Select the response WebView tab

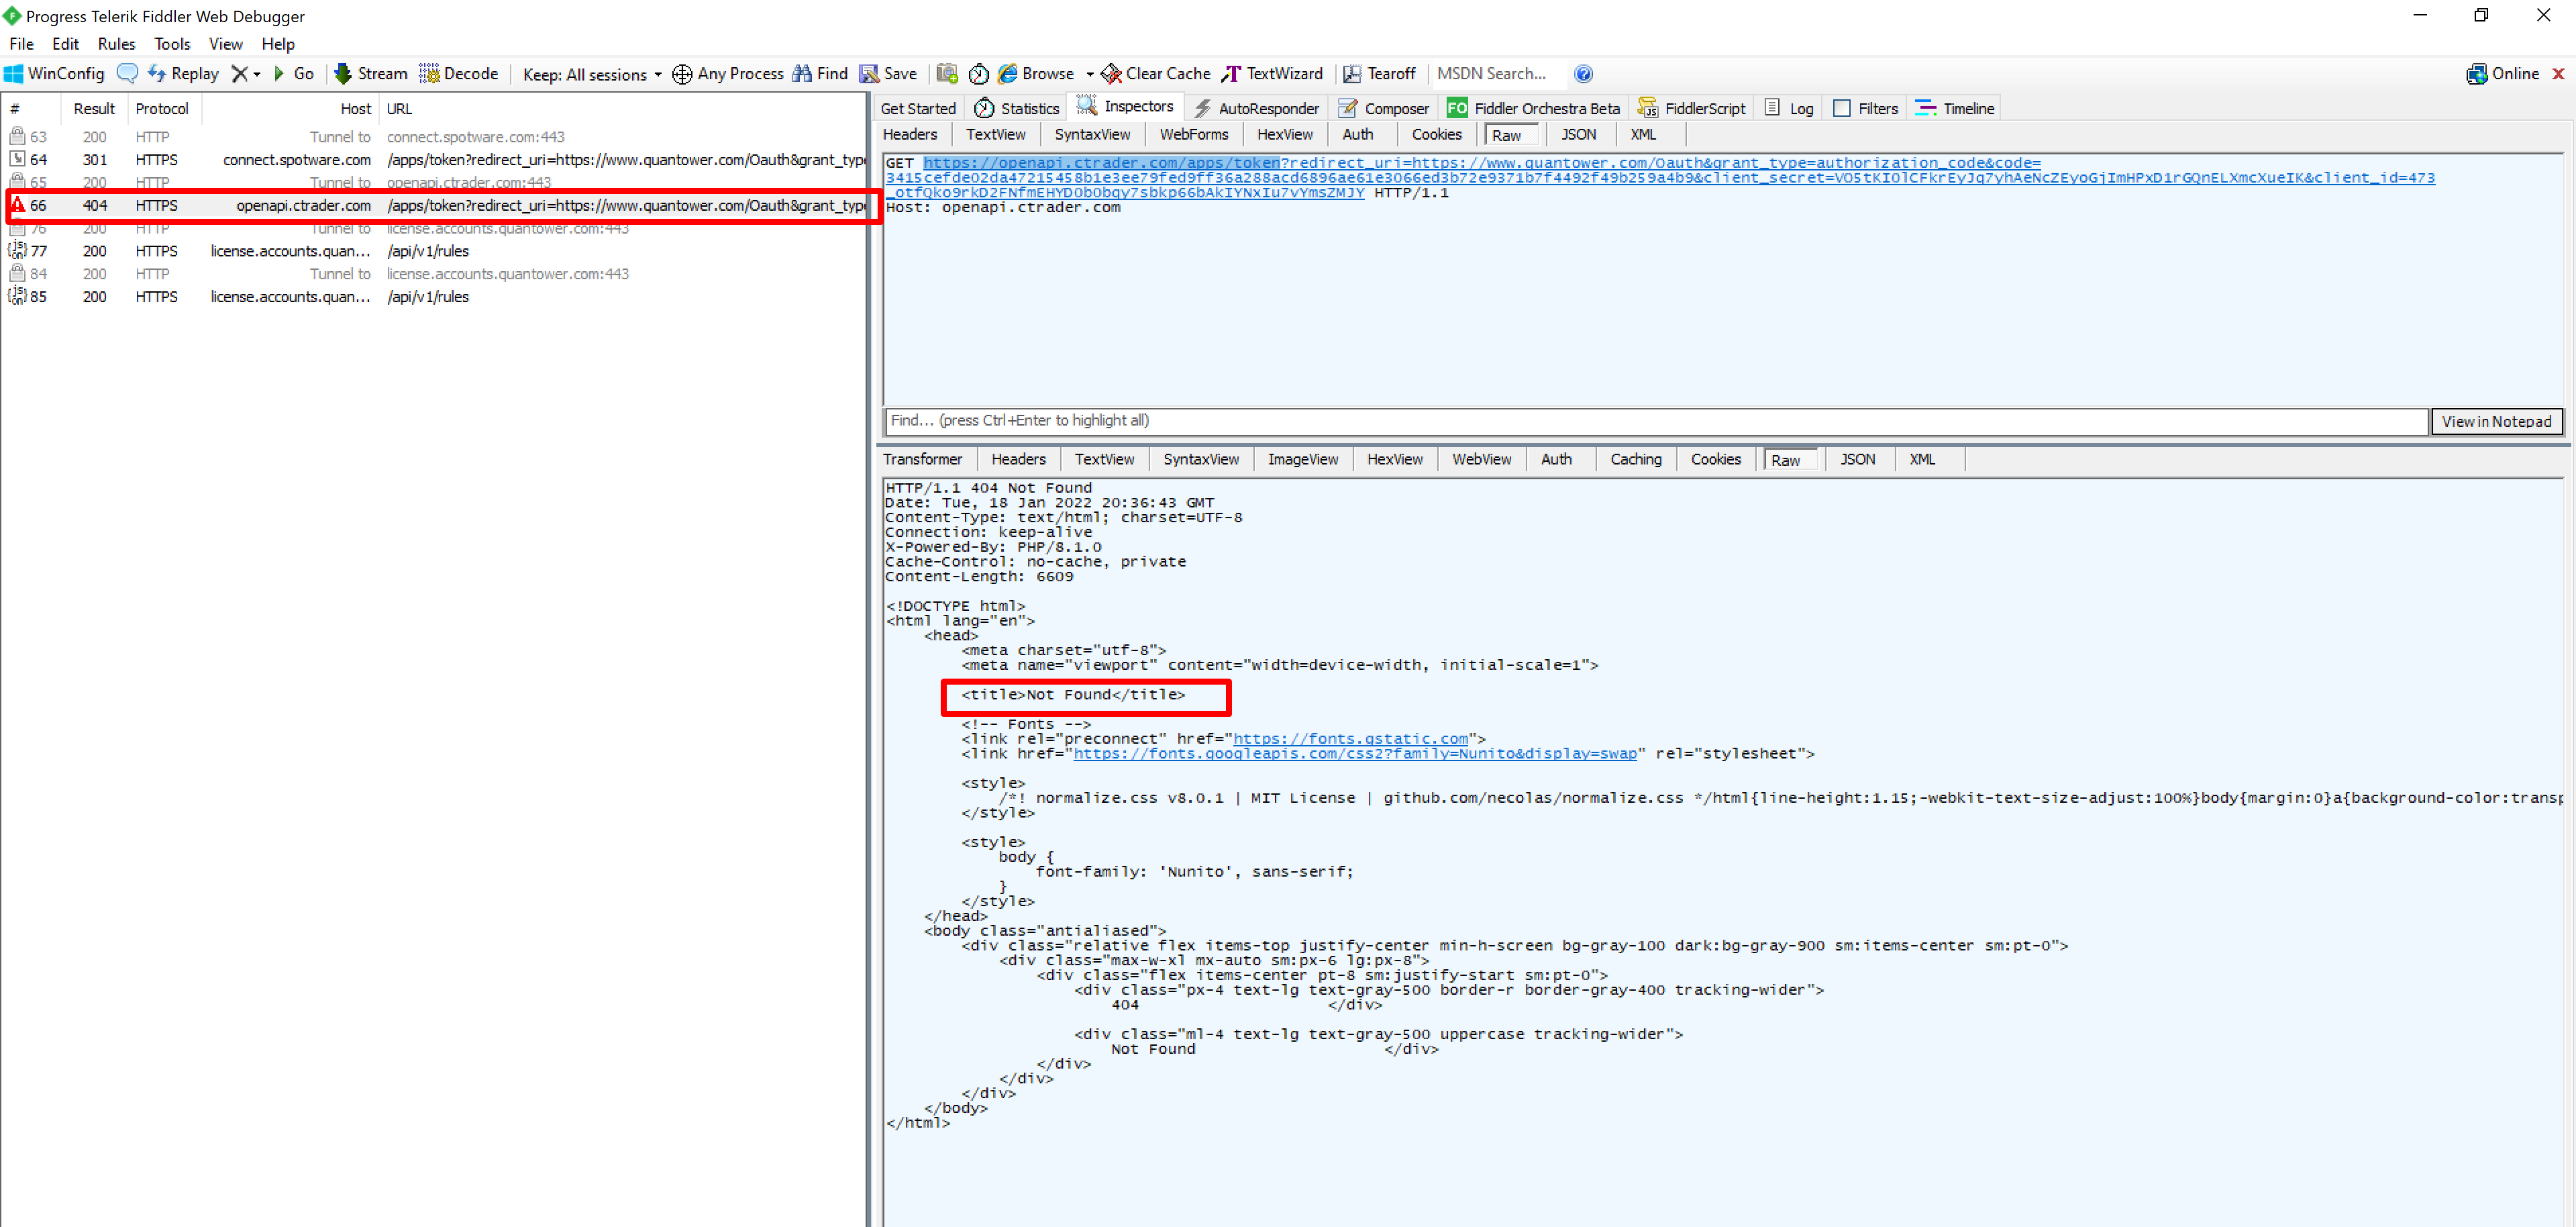click(1482, 459)
